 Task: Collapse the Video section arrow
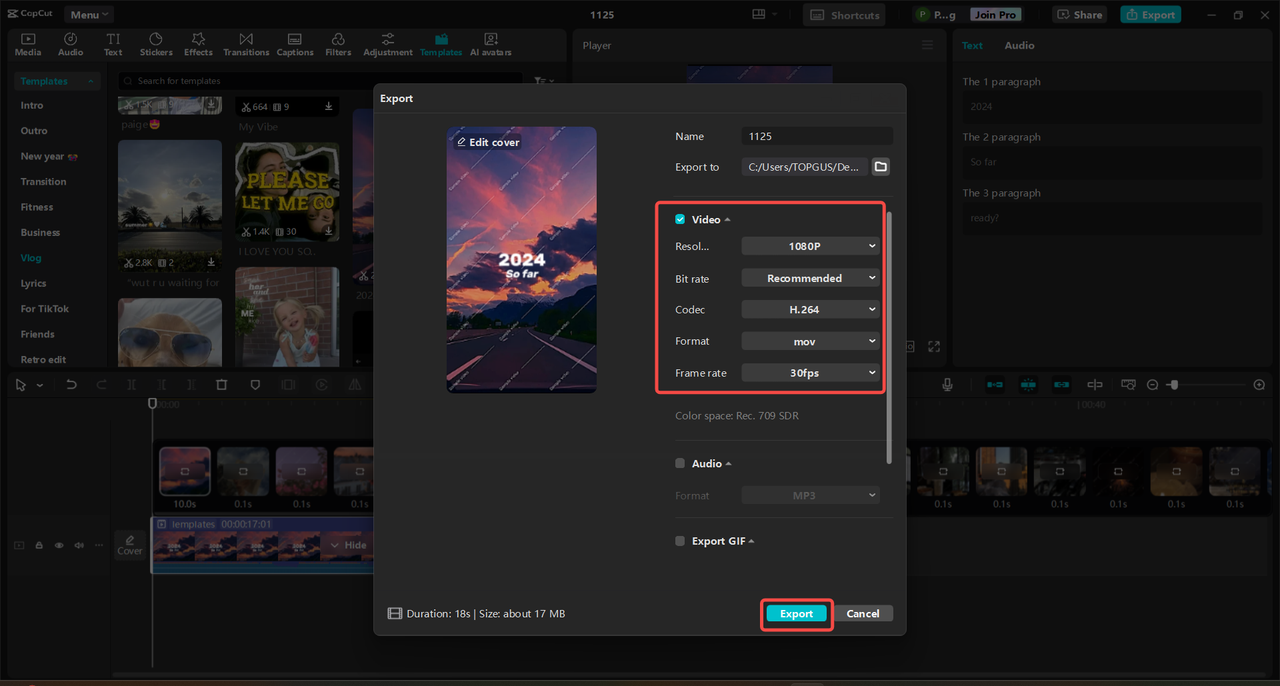727,219
